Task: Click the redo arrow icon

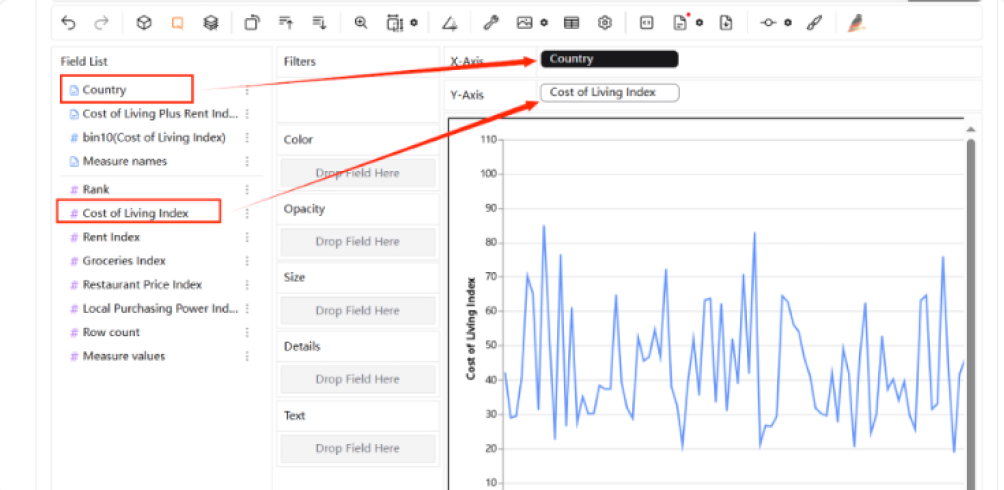Action: (101, 23)
